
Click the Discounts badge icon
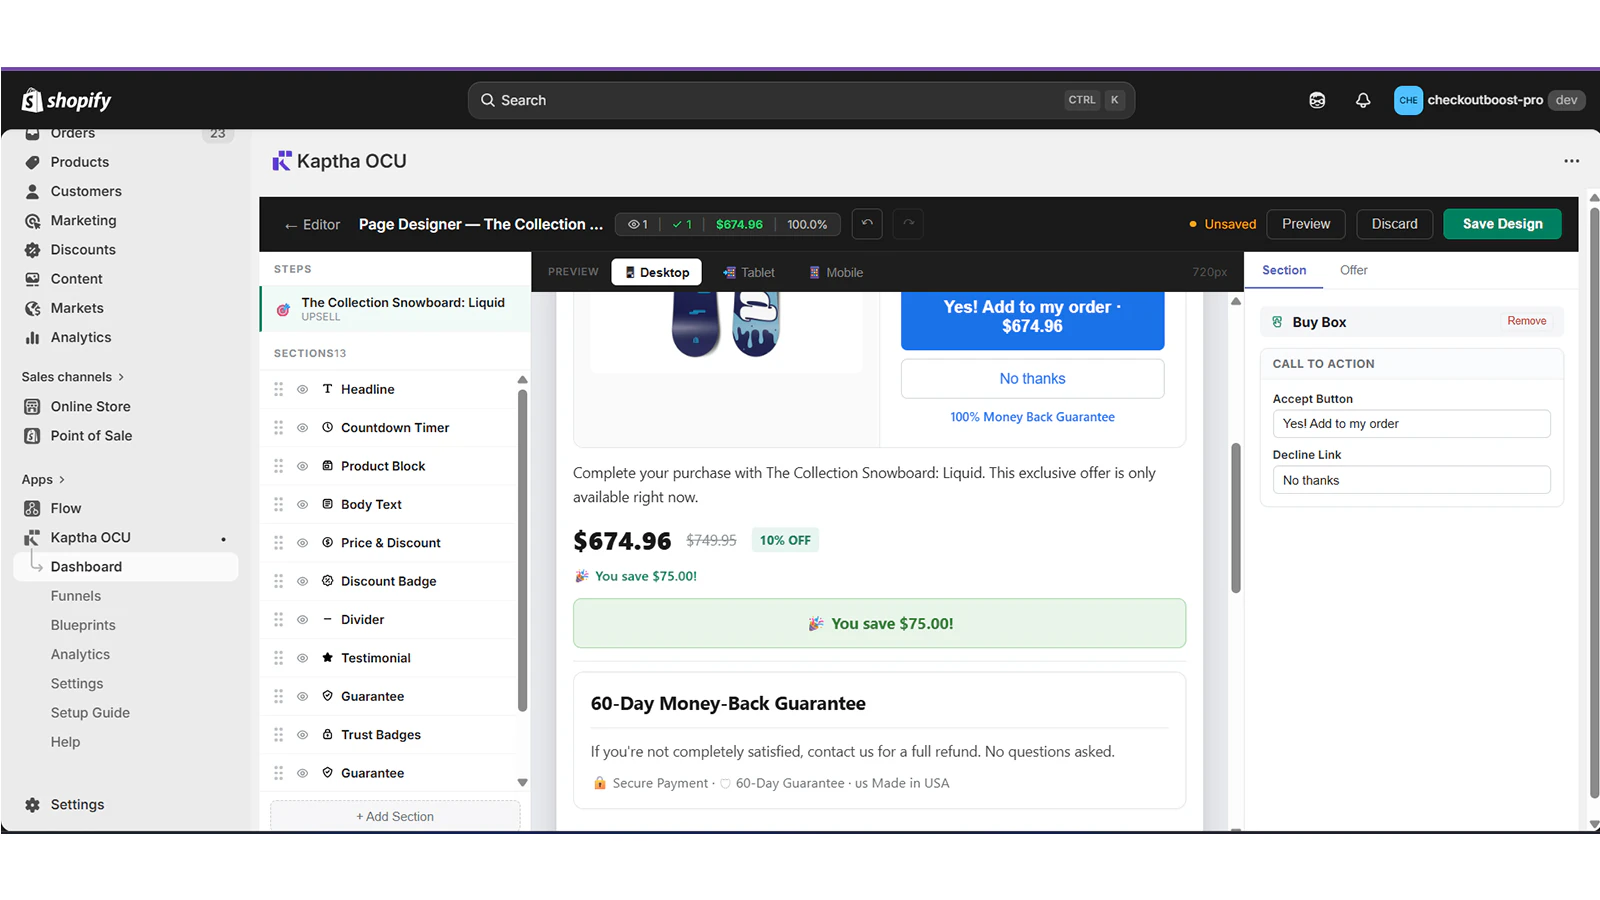pos(33,250)
